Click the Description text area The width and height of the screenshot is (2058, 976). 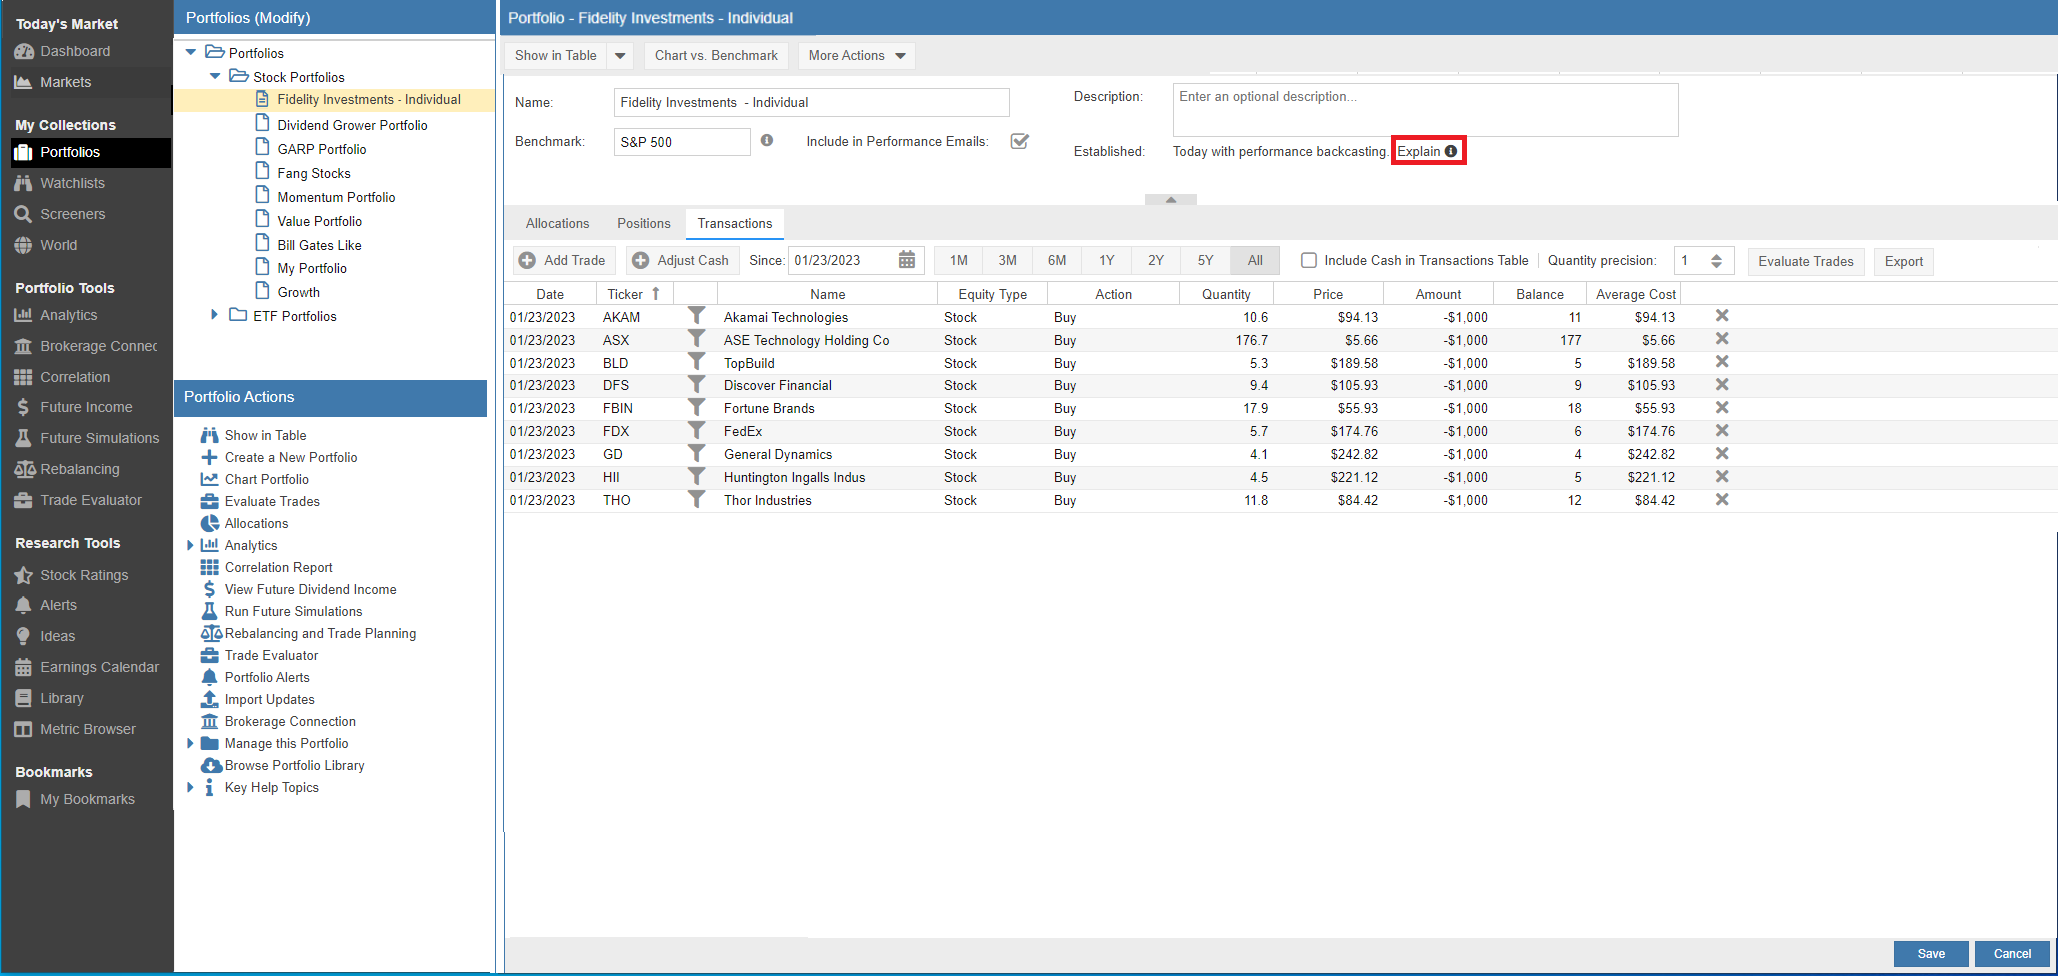[1425, 110]
